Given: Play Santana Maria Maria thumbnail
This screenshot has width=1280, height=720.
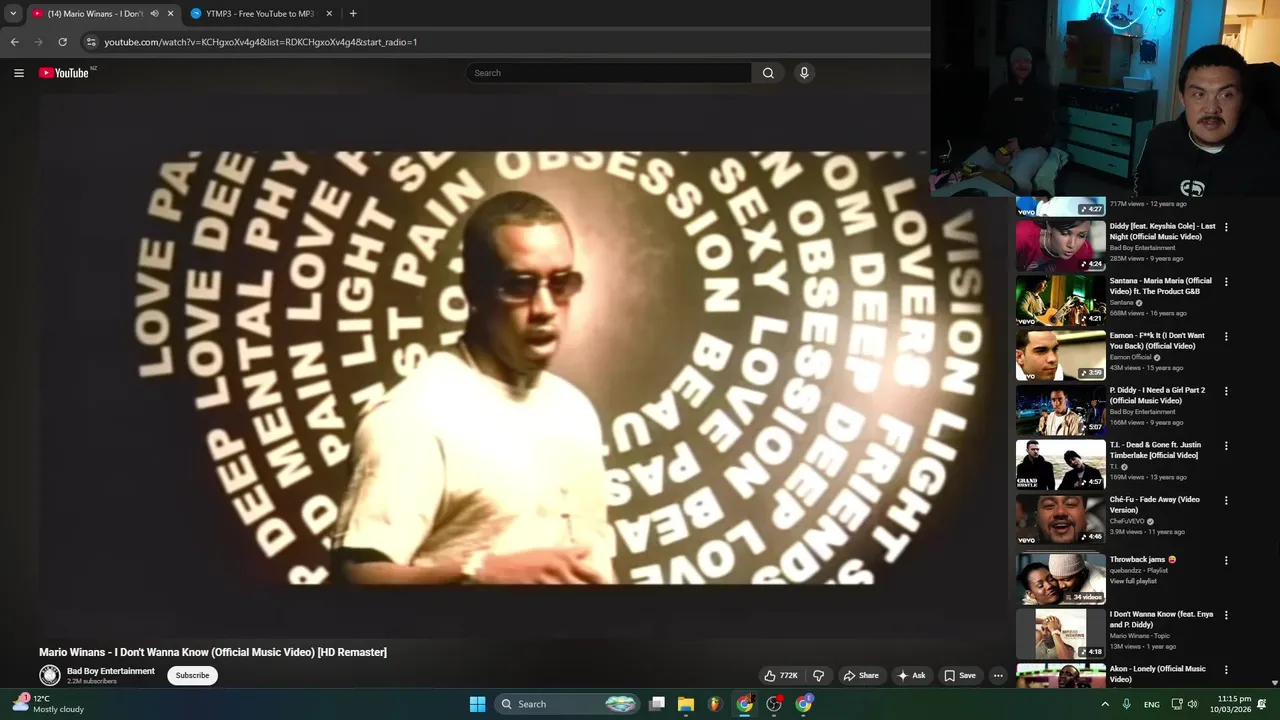Looking at the screenshot, I should (x=1060, y=301).
